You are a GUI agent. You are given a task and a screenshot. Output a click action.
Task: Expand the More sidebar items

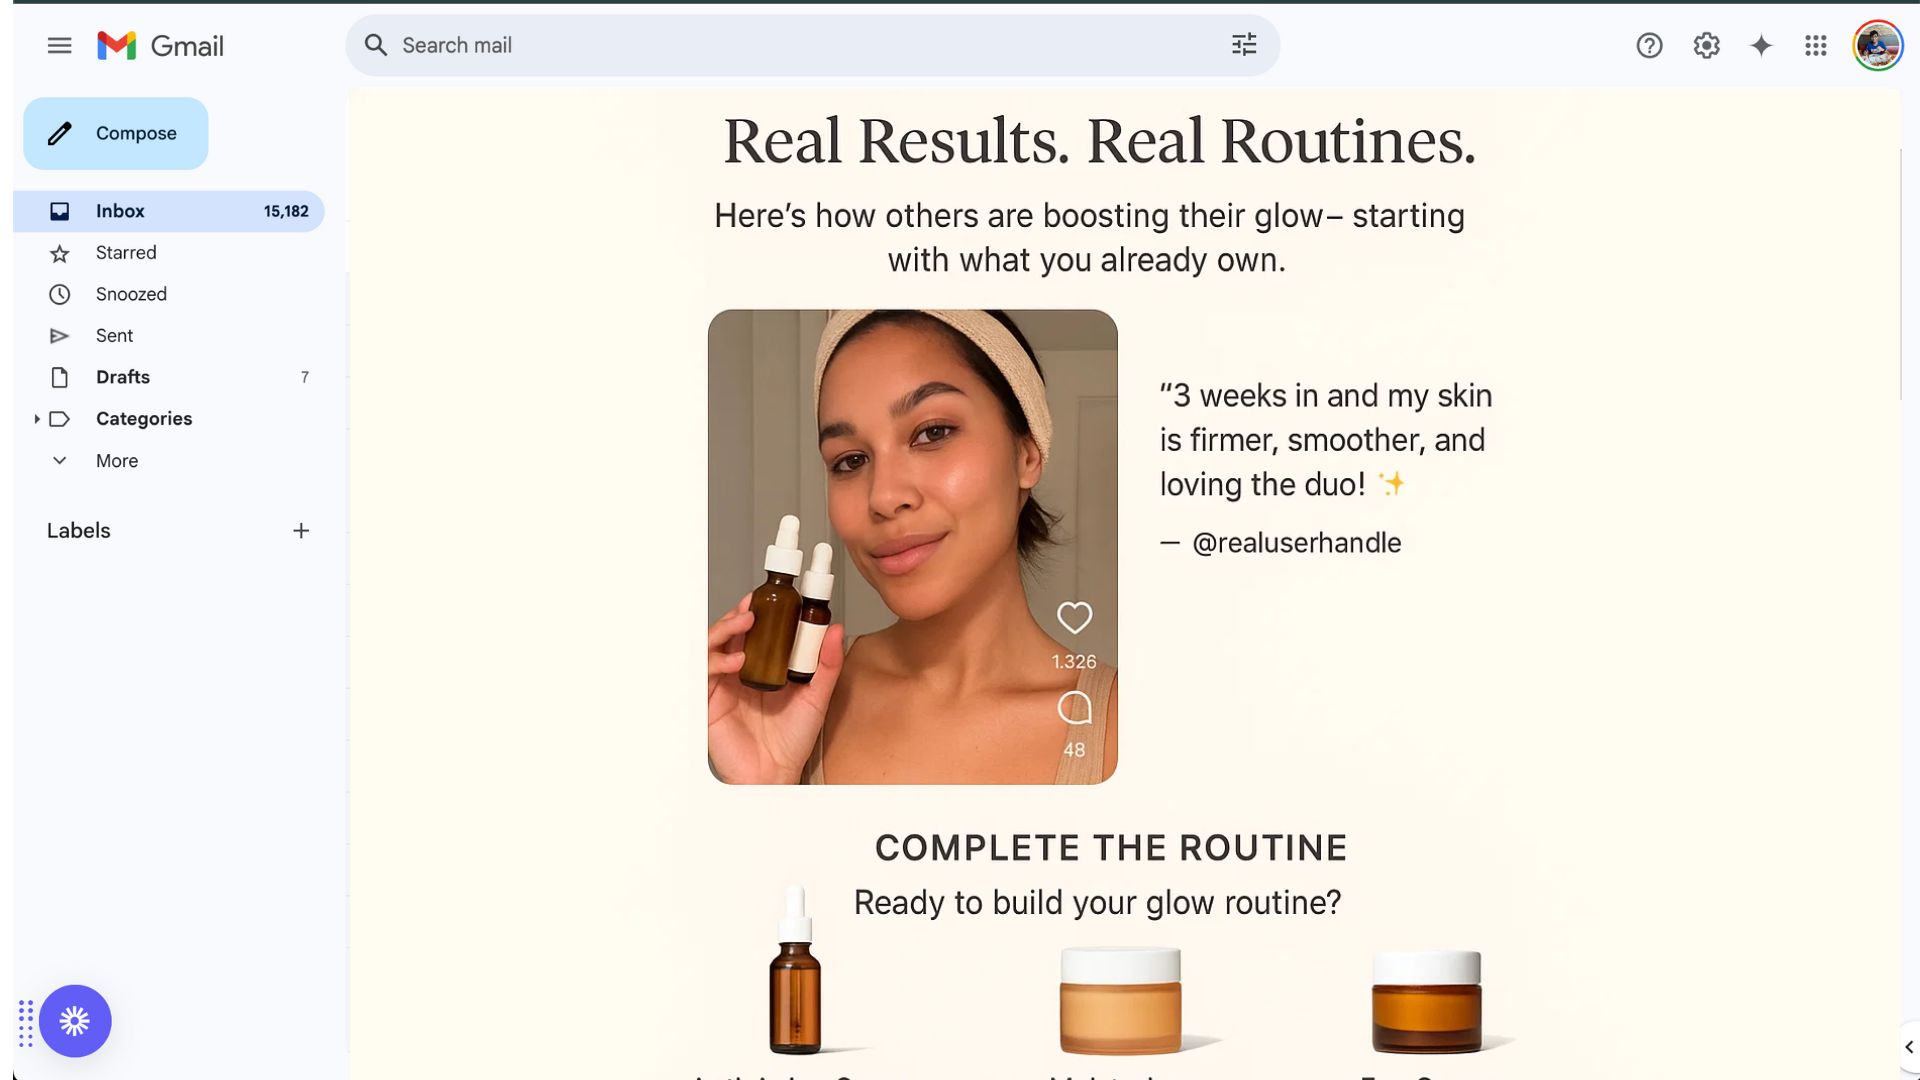pyautogui.click(x=117, y=461)
